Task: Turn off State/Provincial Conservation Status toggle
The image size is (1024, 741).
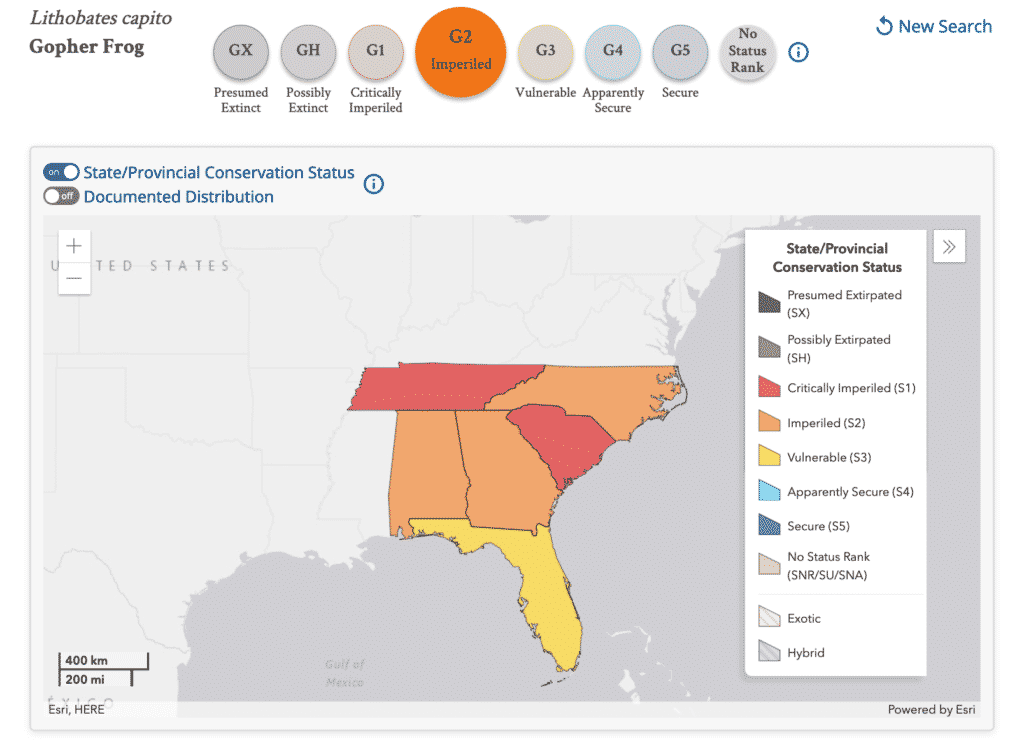Action: [x=61, y=172]
